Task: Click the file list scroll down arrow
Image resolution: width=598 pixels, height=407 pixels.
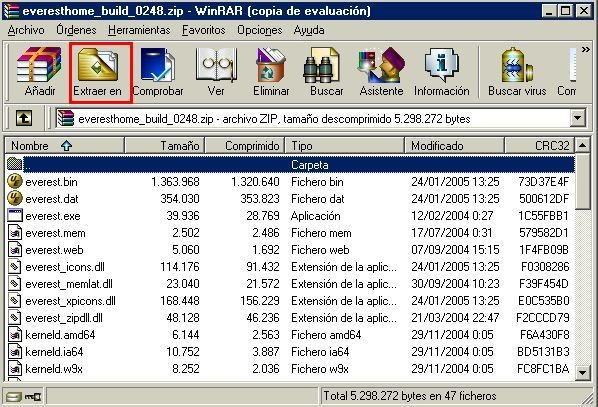Action: 582,372
